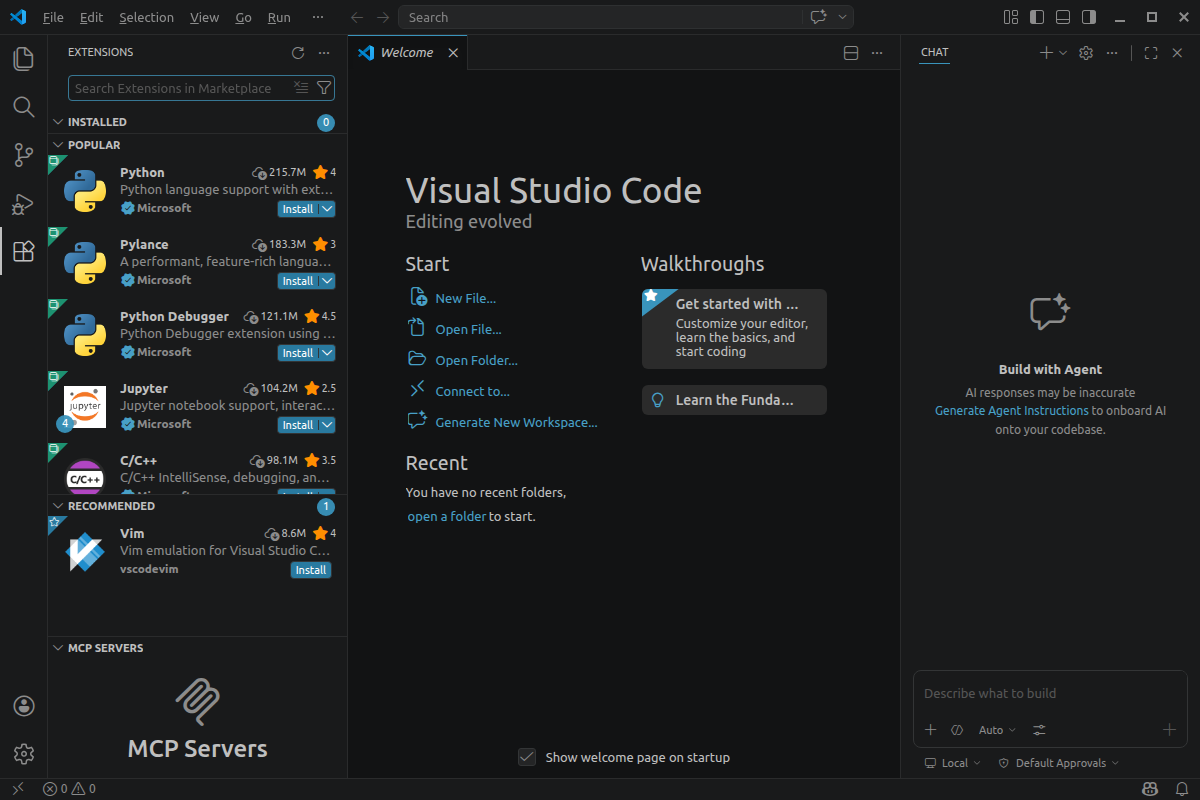Image resolution: width=1200 pixels, height=800 pixels.
Task: Toggle the Secondary Side Bar visibility
Action: click(1089, 17)
